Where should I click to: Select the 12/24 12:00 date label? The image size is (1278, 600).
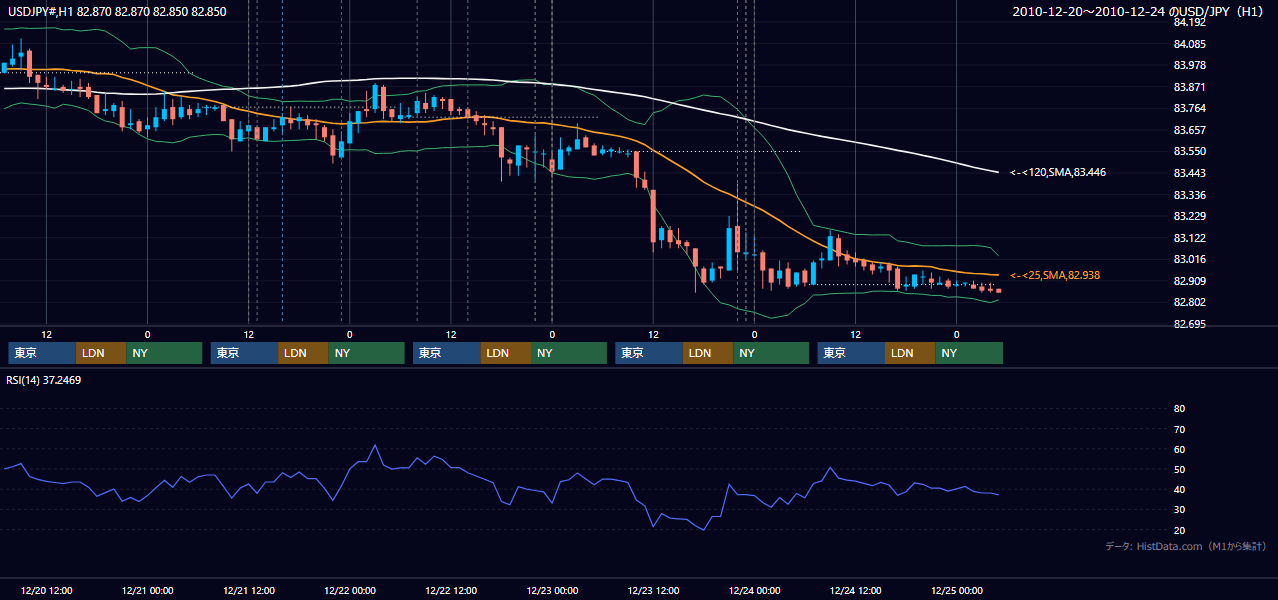(855, 590)
